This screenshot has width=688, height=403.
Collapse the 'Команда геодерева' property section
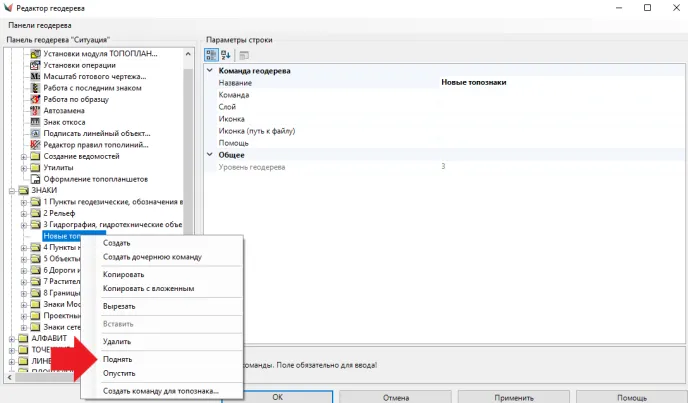coord(211,71)
